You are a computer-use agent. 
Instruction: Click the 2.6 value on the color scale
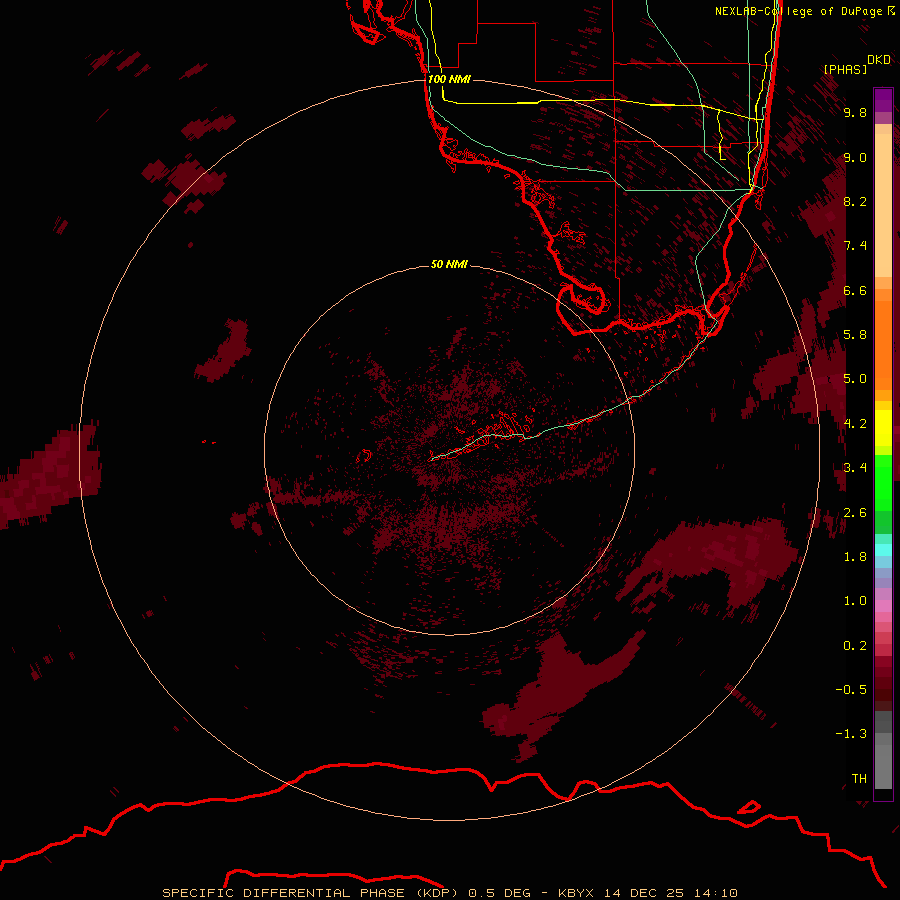(855, 513)
